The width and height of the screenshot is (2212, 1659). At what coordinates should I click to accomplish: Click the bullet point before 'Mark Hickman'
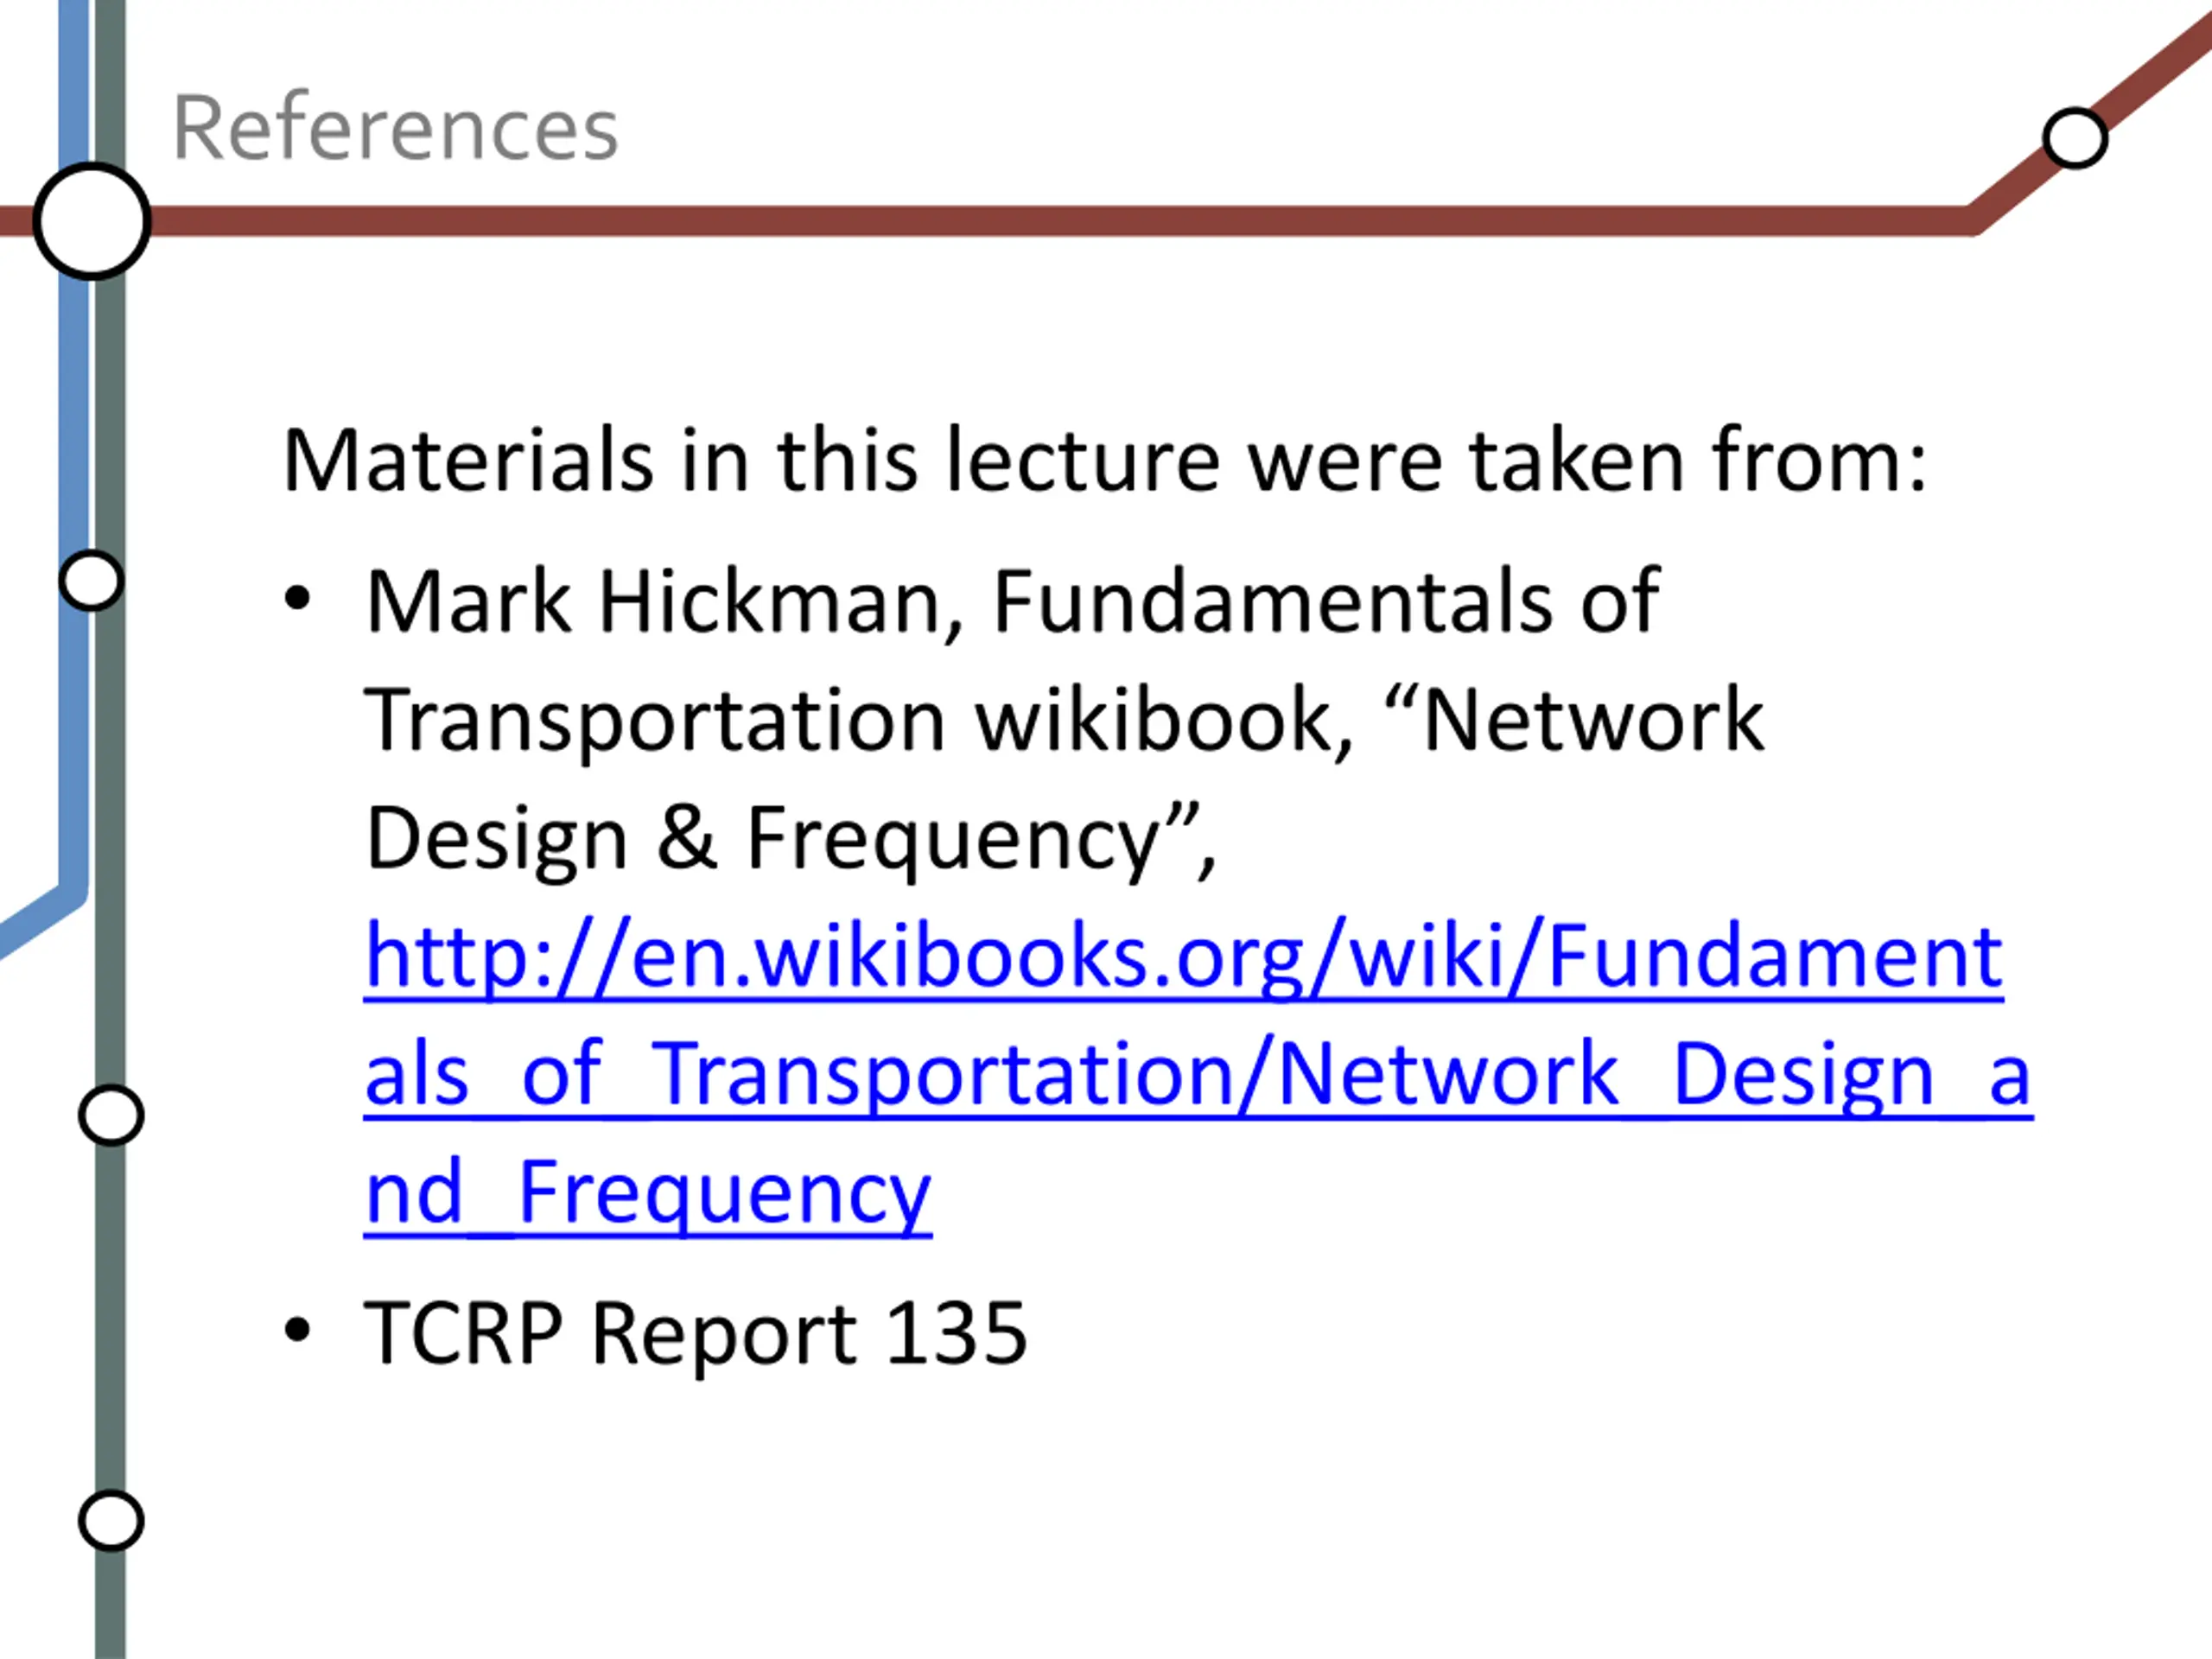click(297, 598)
